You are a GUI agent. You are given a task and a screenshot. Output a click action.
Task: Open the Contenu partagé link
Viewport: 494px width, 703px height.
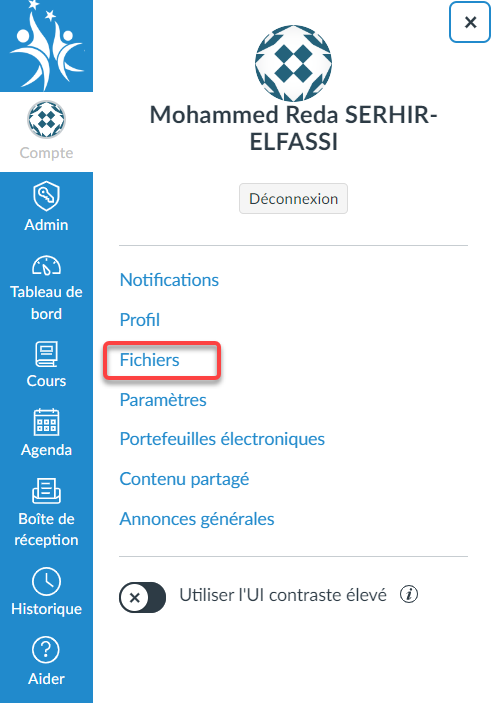tap(184, 479)
